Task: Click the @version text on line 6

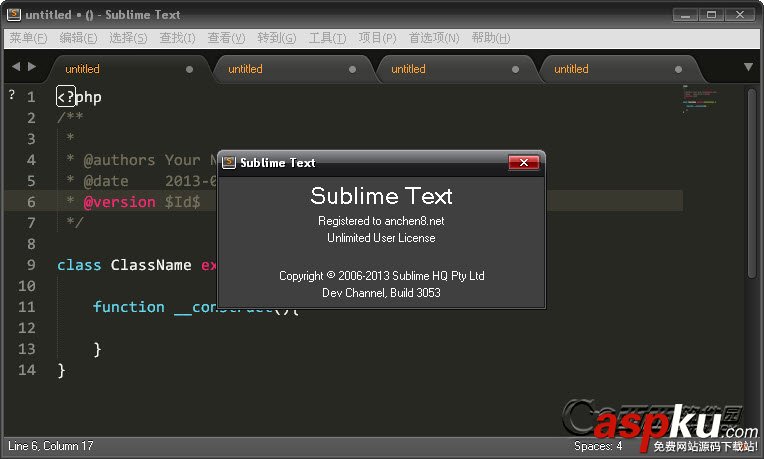Action: pyautogui.click(x=119, y=202)
